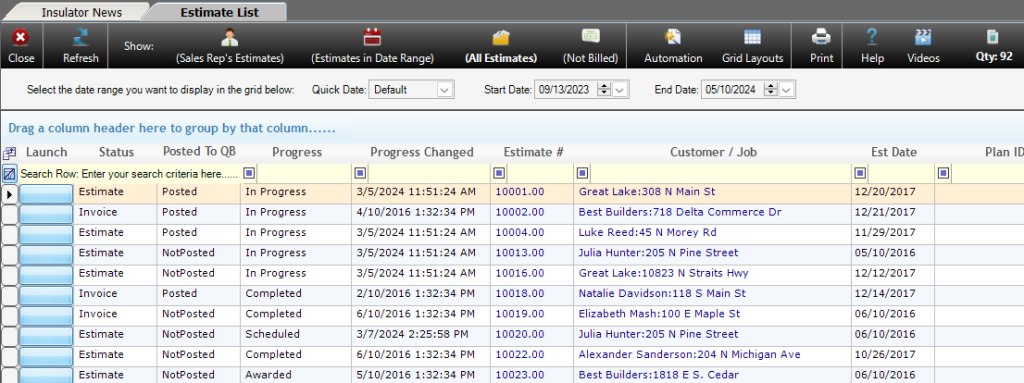
Task: Click Best Builders:718 Delta Commerce Dr
Action: coord(680,212)
